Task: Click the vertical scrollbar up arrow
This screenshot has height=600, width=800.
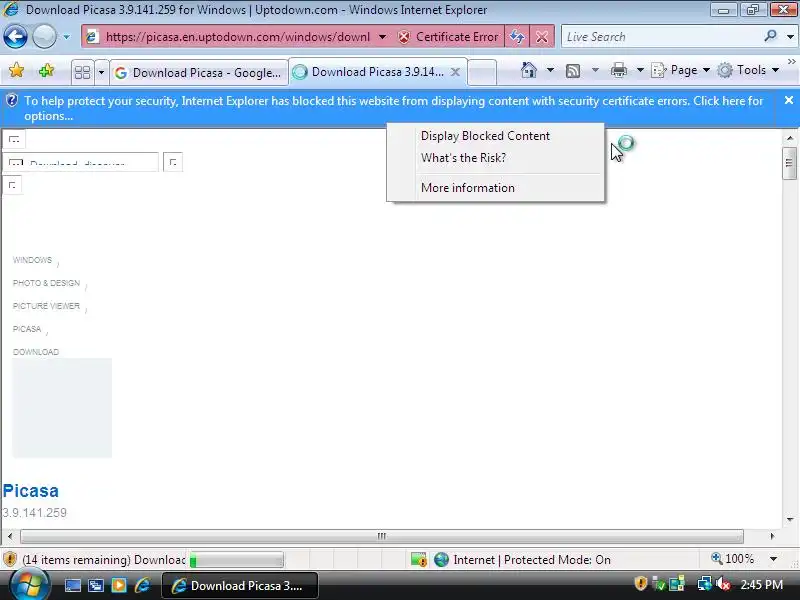Action: pos(790,138)
